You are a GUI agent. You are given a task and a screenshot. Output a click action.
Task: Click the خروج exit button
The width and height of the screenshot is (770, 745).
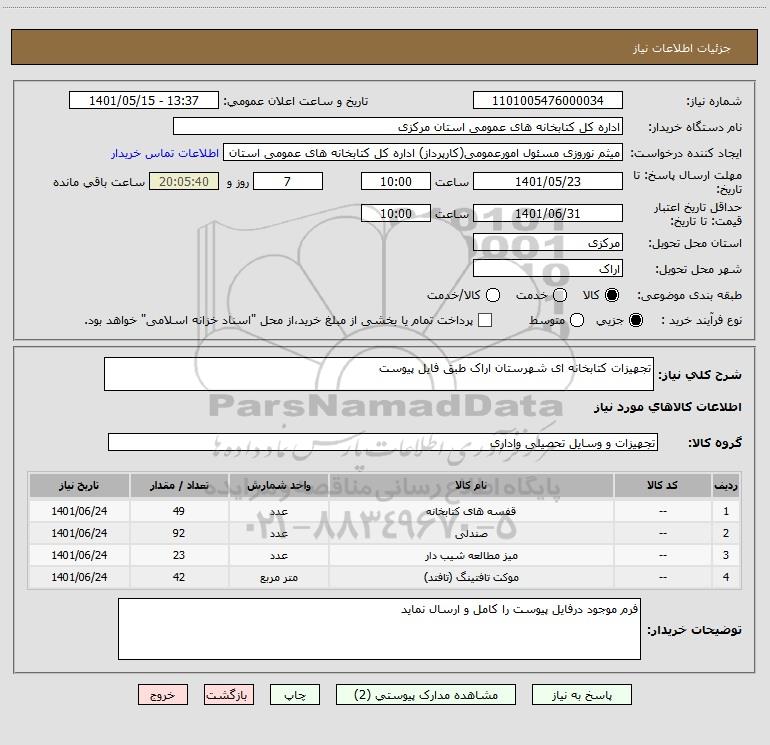[163, 695]
